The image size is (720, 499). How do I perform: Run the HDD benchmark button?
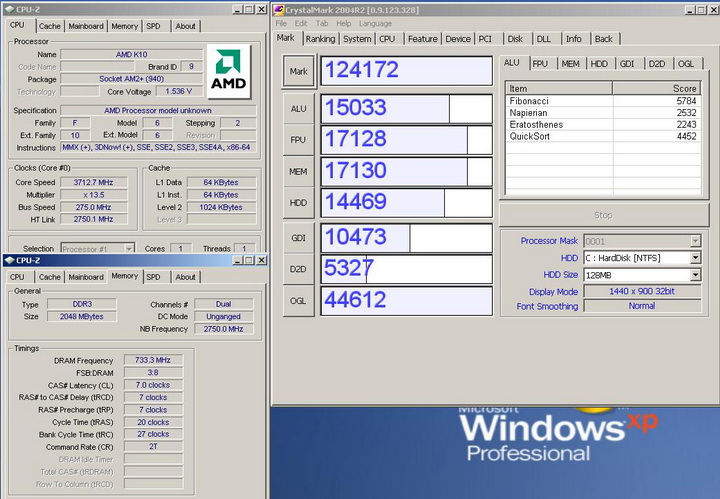coord(298,202)
